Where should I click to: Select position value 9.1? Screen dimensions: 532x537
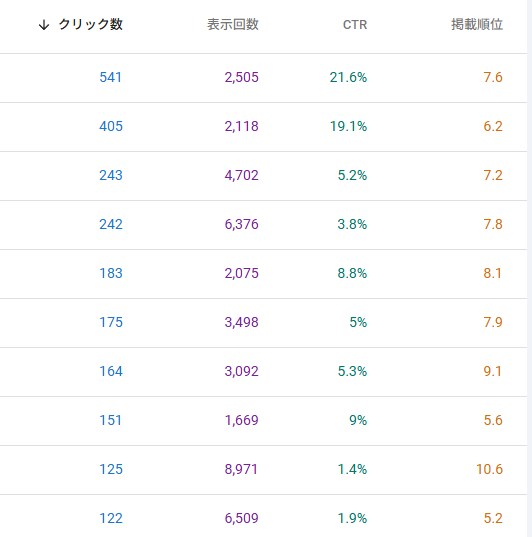tap(493, 371)
